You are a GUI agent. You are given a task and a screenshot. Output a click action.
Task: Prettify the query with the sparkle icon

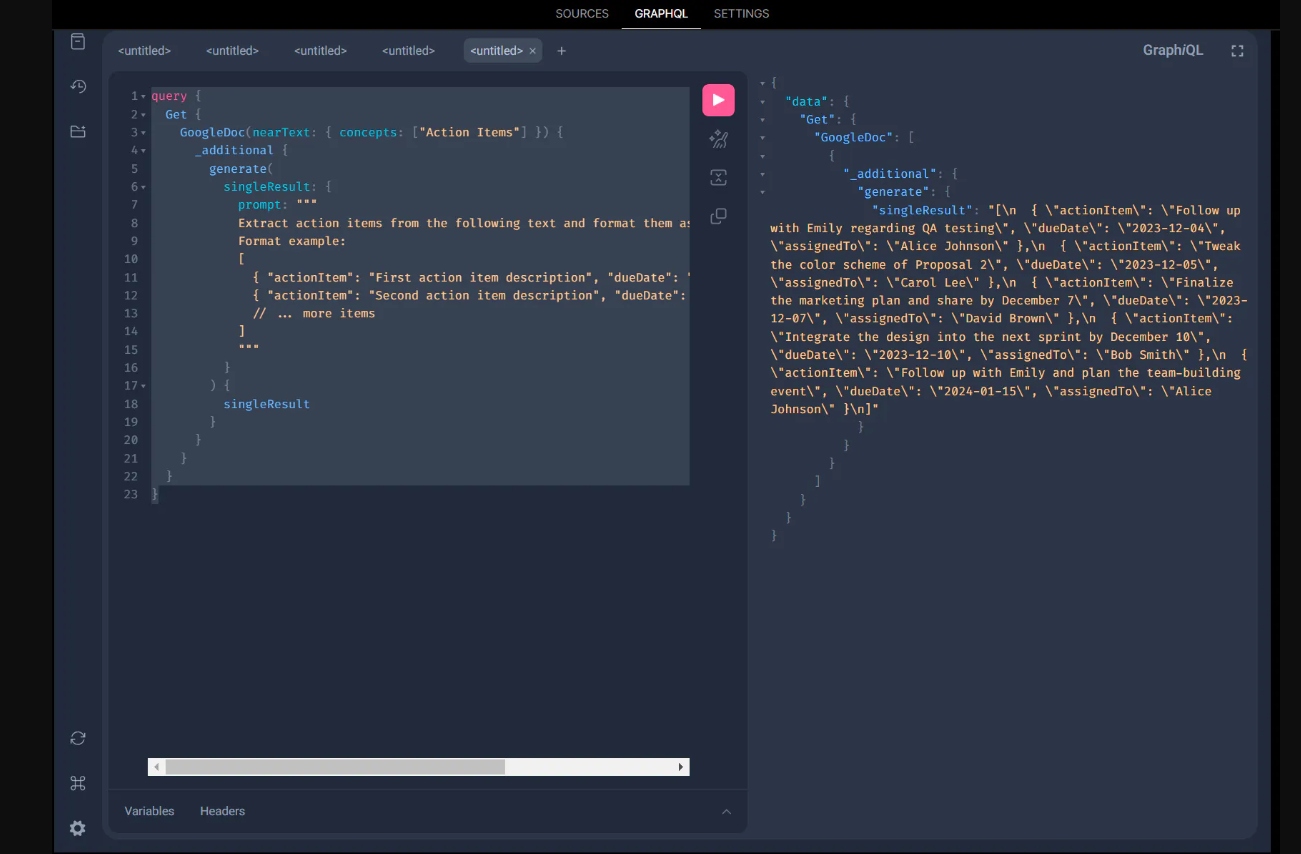click(718, 139)
